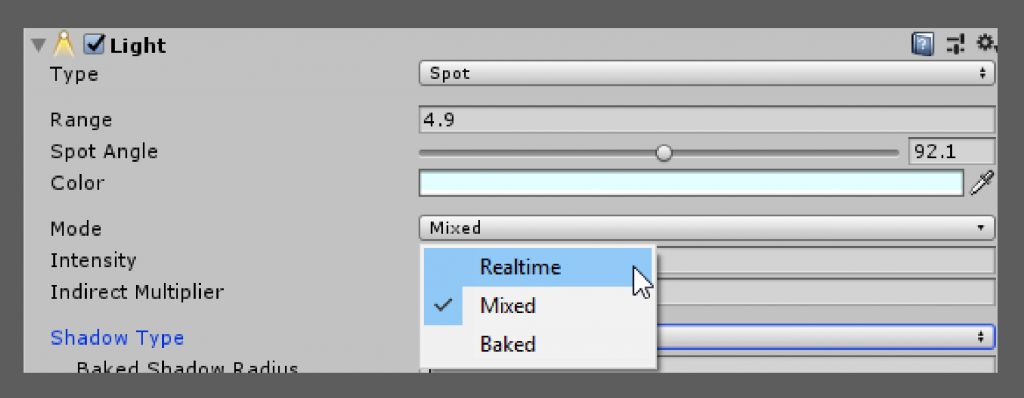Image resolution: width=1024 pixels, height=398 pixels.
Task: Open the Light component help reference icon
Action: point(922,44)
